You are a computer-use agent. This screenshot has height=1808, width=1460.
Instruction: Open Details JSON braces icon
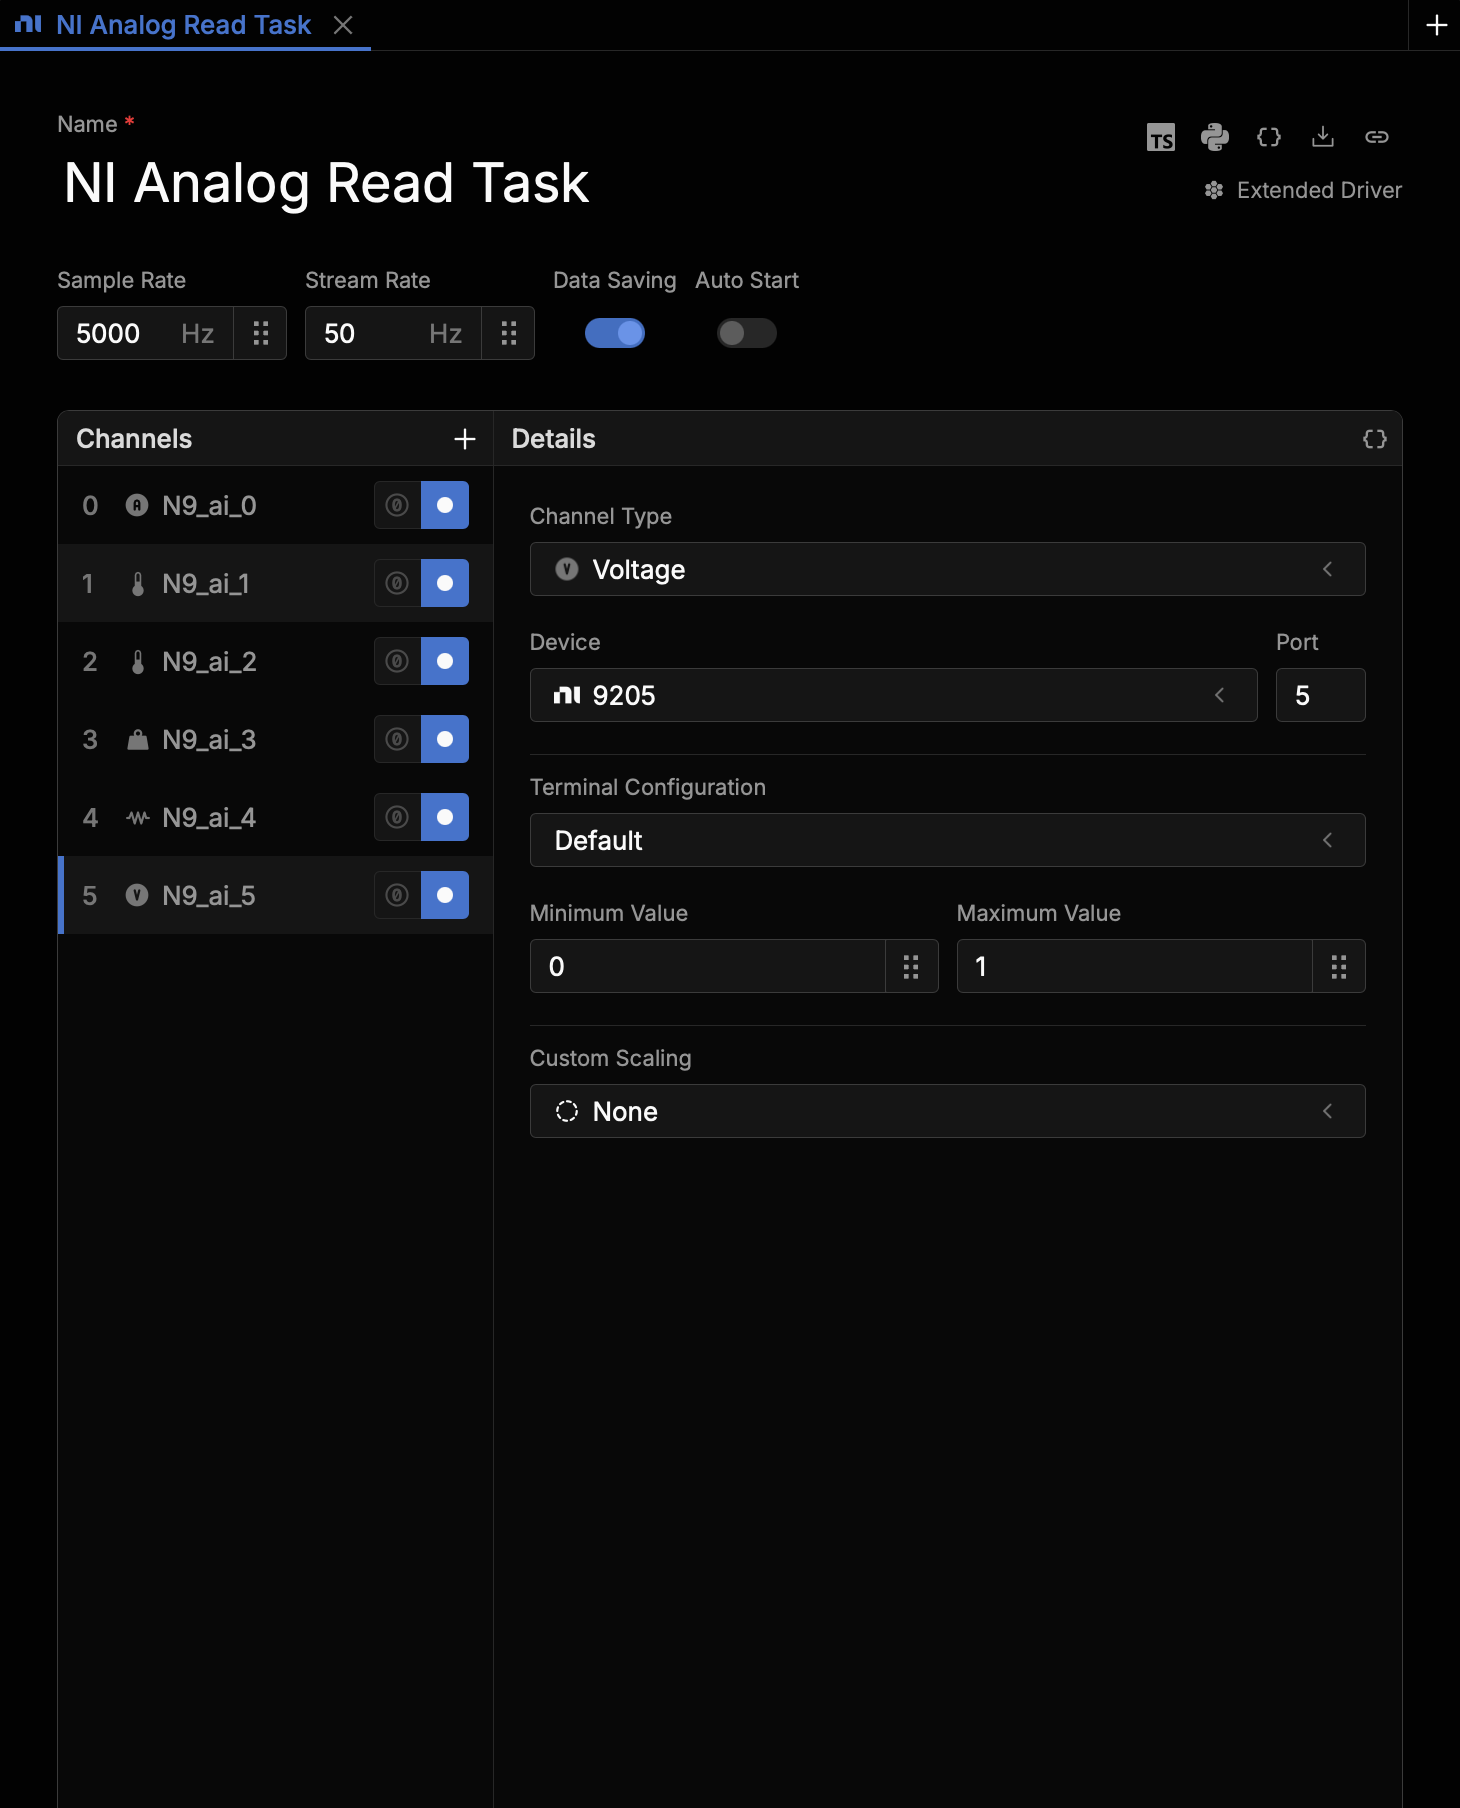tap(1375, 439)
